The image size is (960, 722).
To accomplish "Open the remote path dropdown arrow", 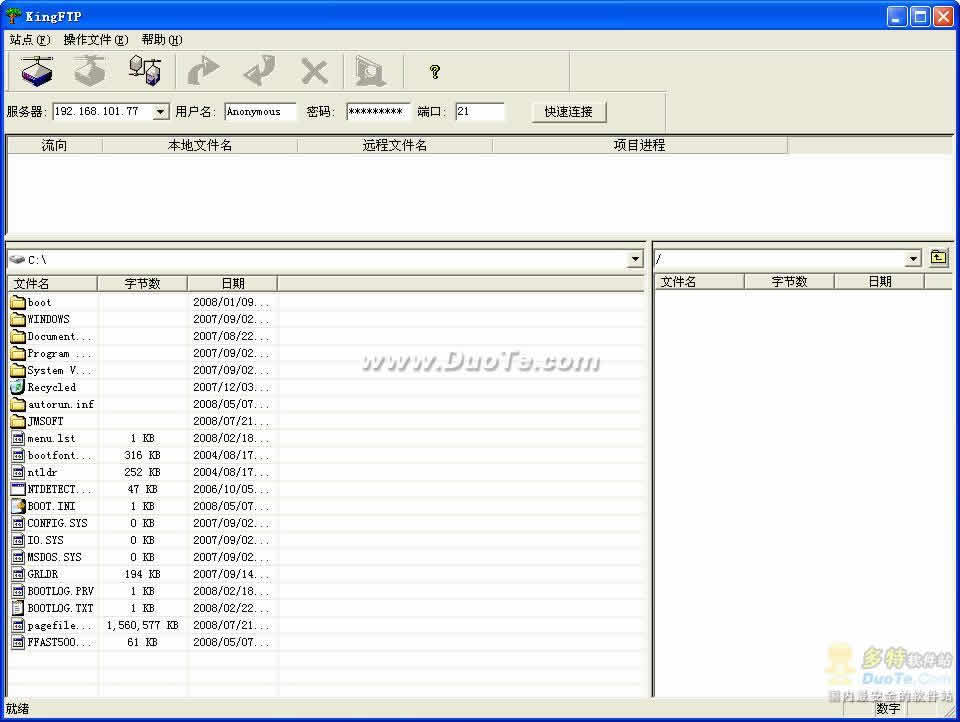I will [x=913, y=258].
